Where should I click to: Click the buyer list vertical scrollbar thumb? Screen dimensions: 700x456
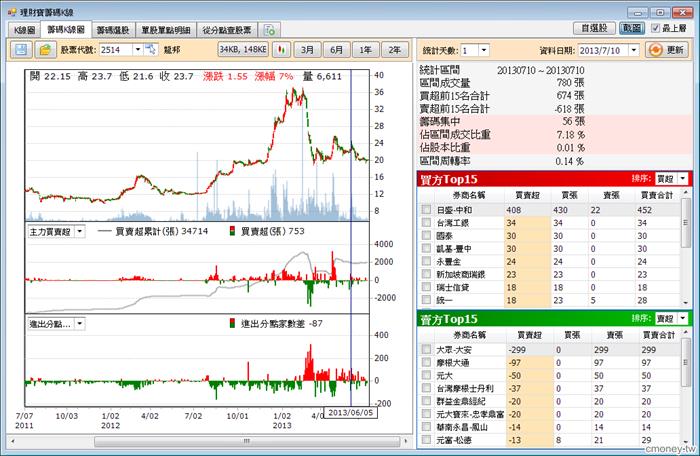[x=686, y=222]
